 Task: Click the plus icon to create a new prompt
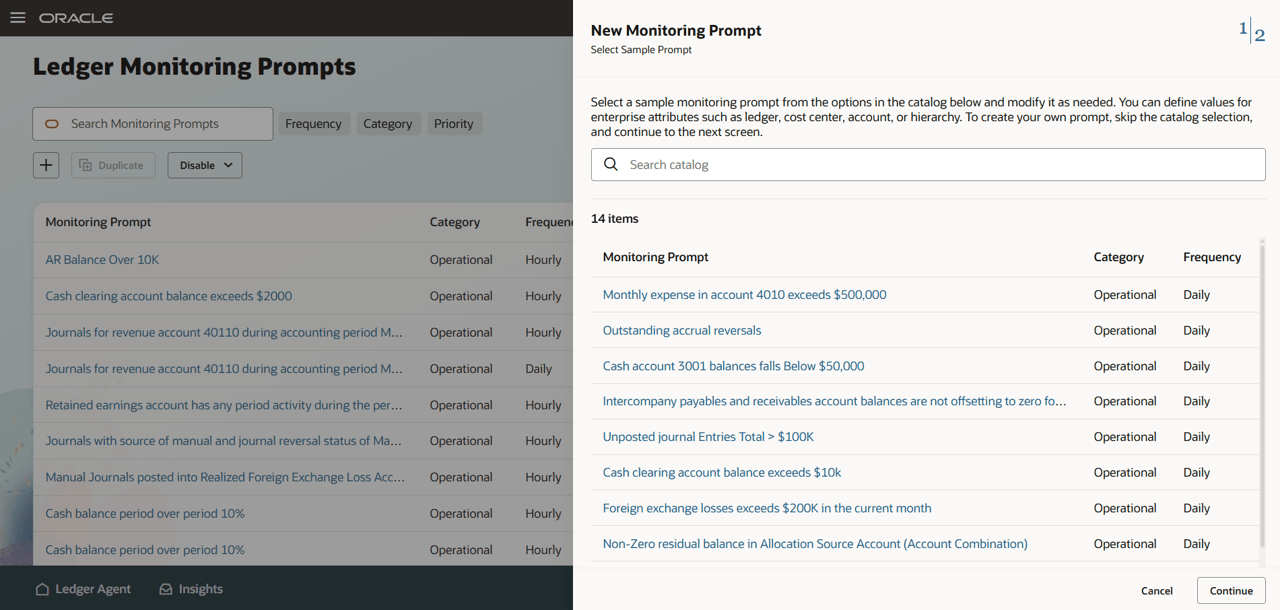coord(45,164)
